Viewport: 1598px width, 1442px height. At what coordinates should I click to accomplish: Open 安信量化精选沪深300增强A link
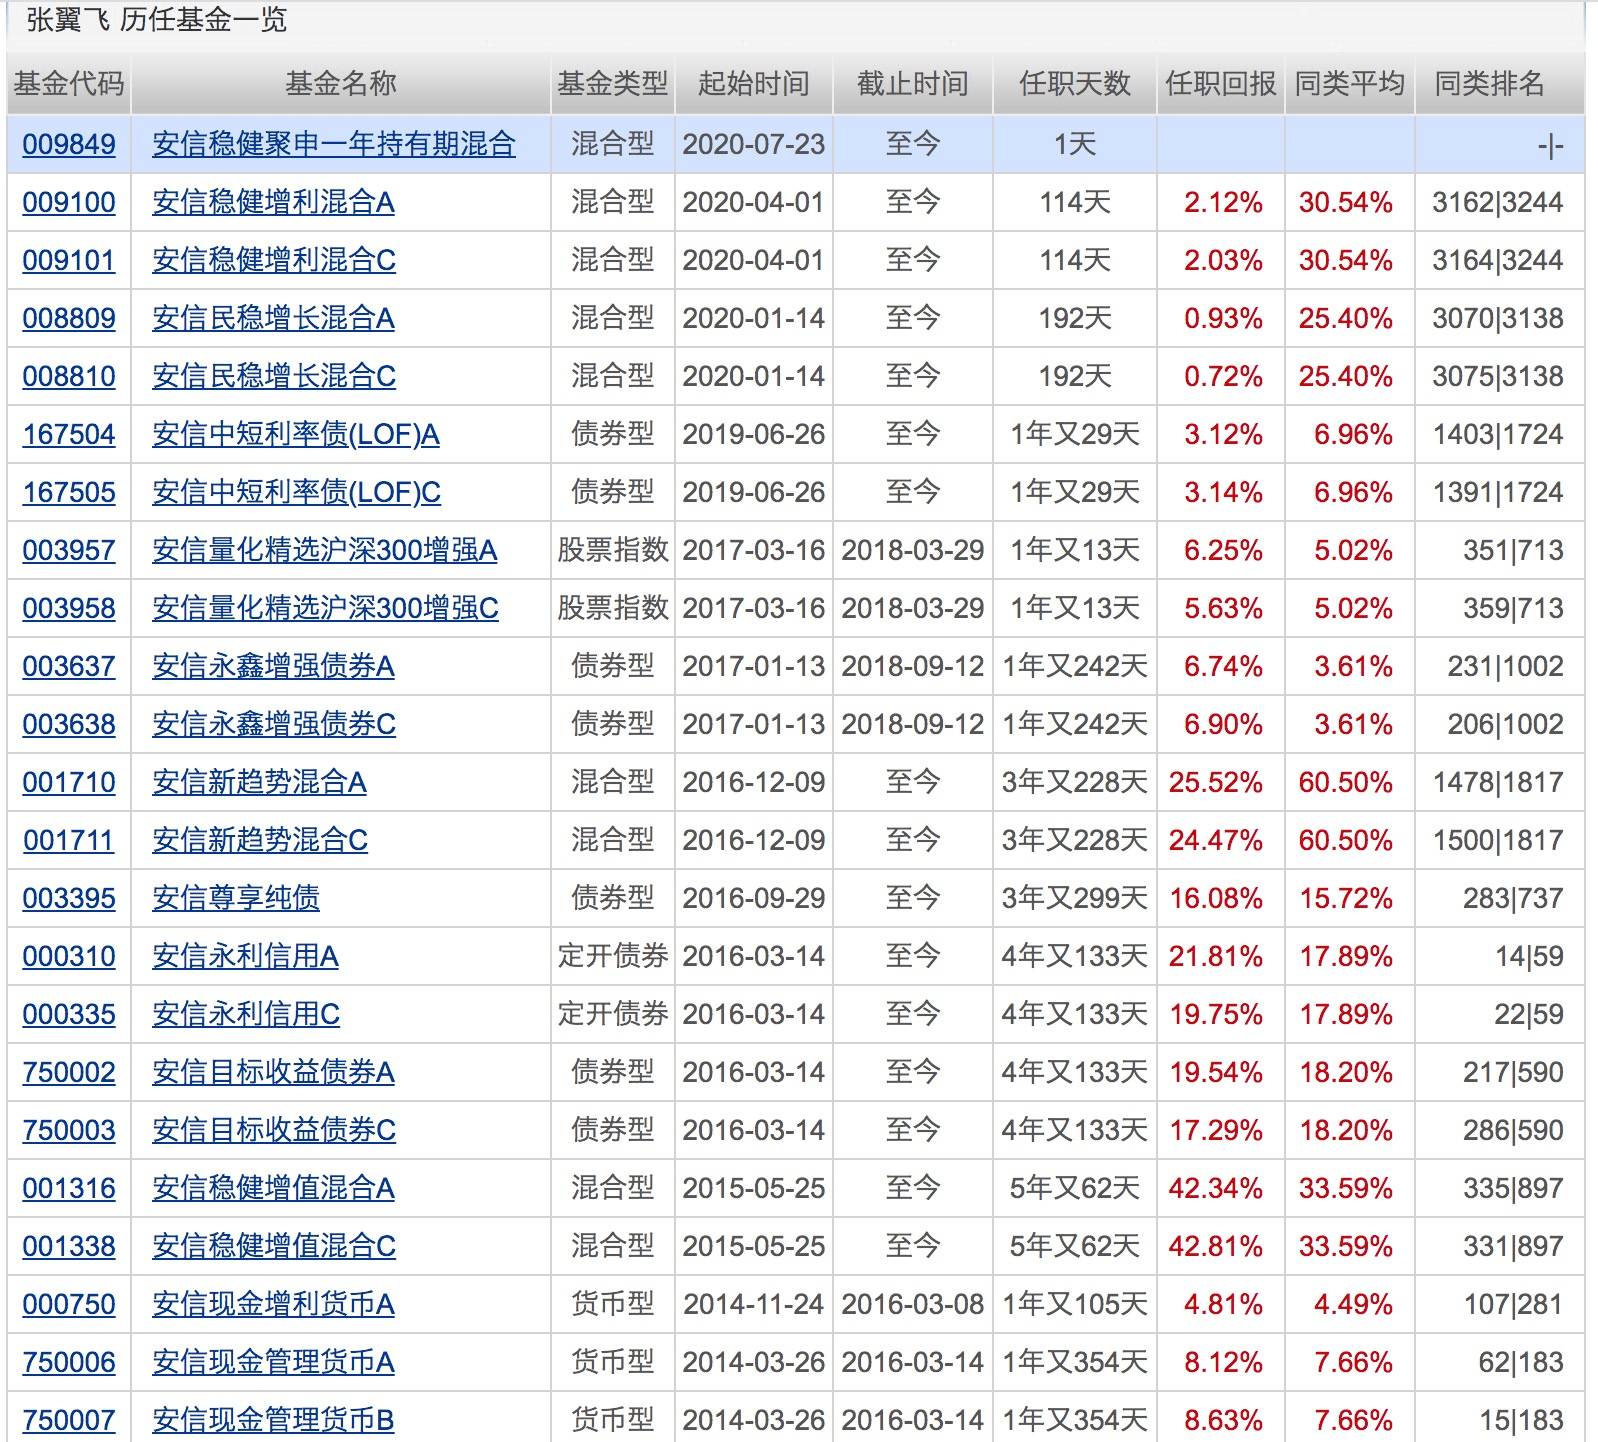(325, 550)
